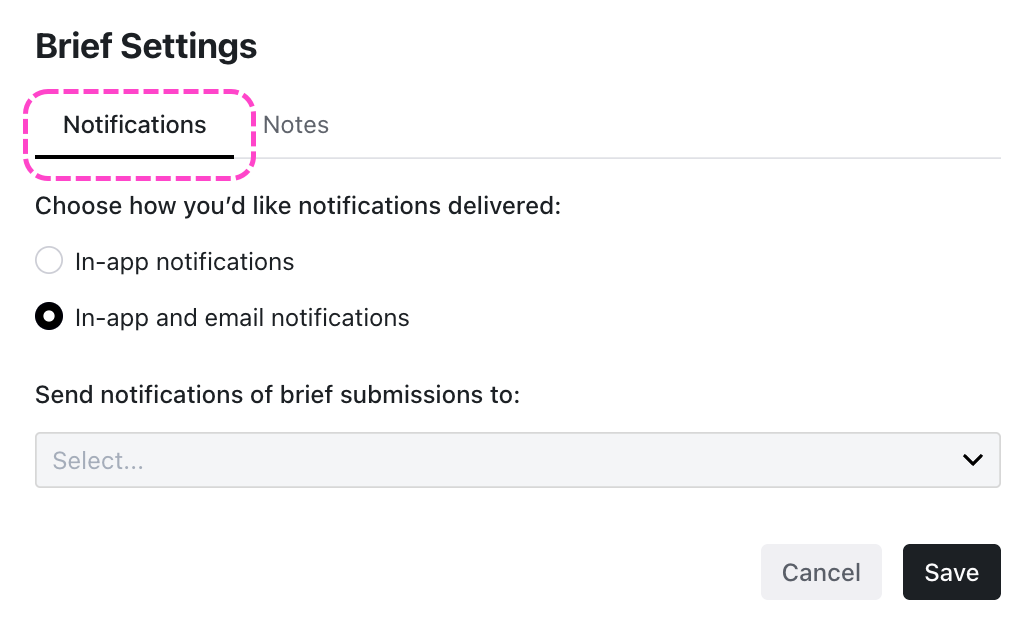1032x634 pixels.
Task: Click the black underline beneath Notifications tab
Action: point(135,156)
